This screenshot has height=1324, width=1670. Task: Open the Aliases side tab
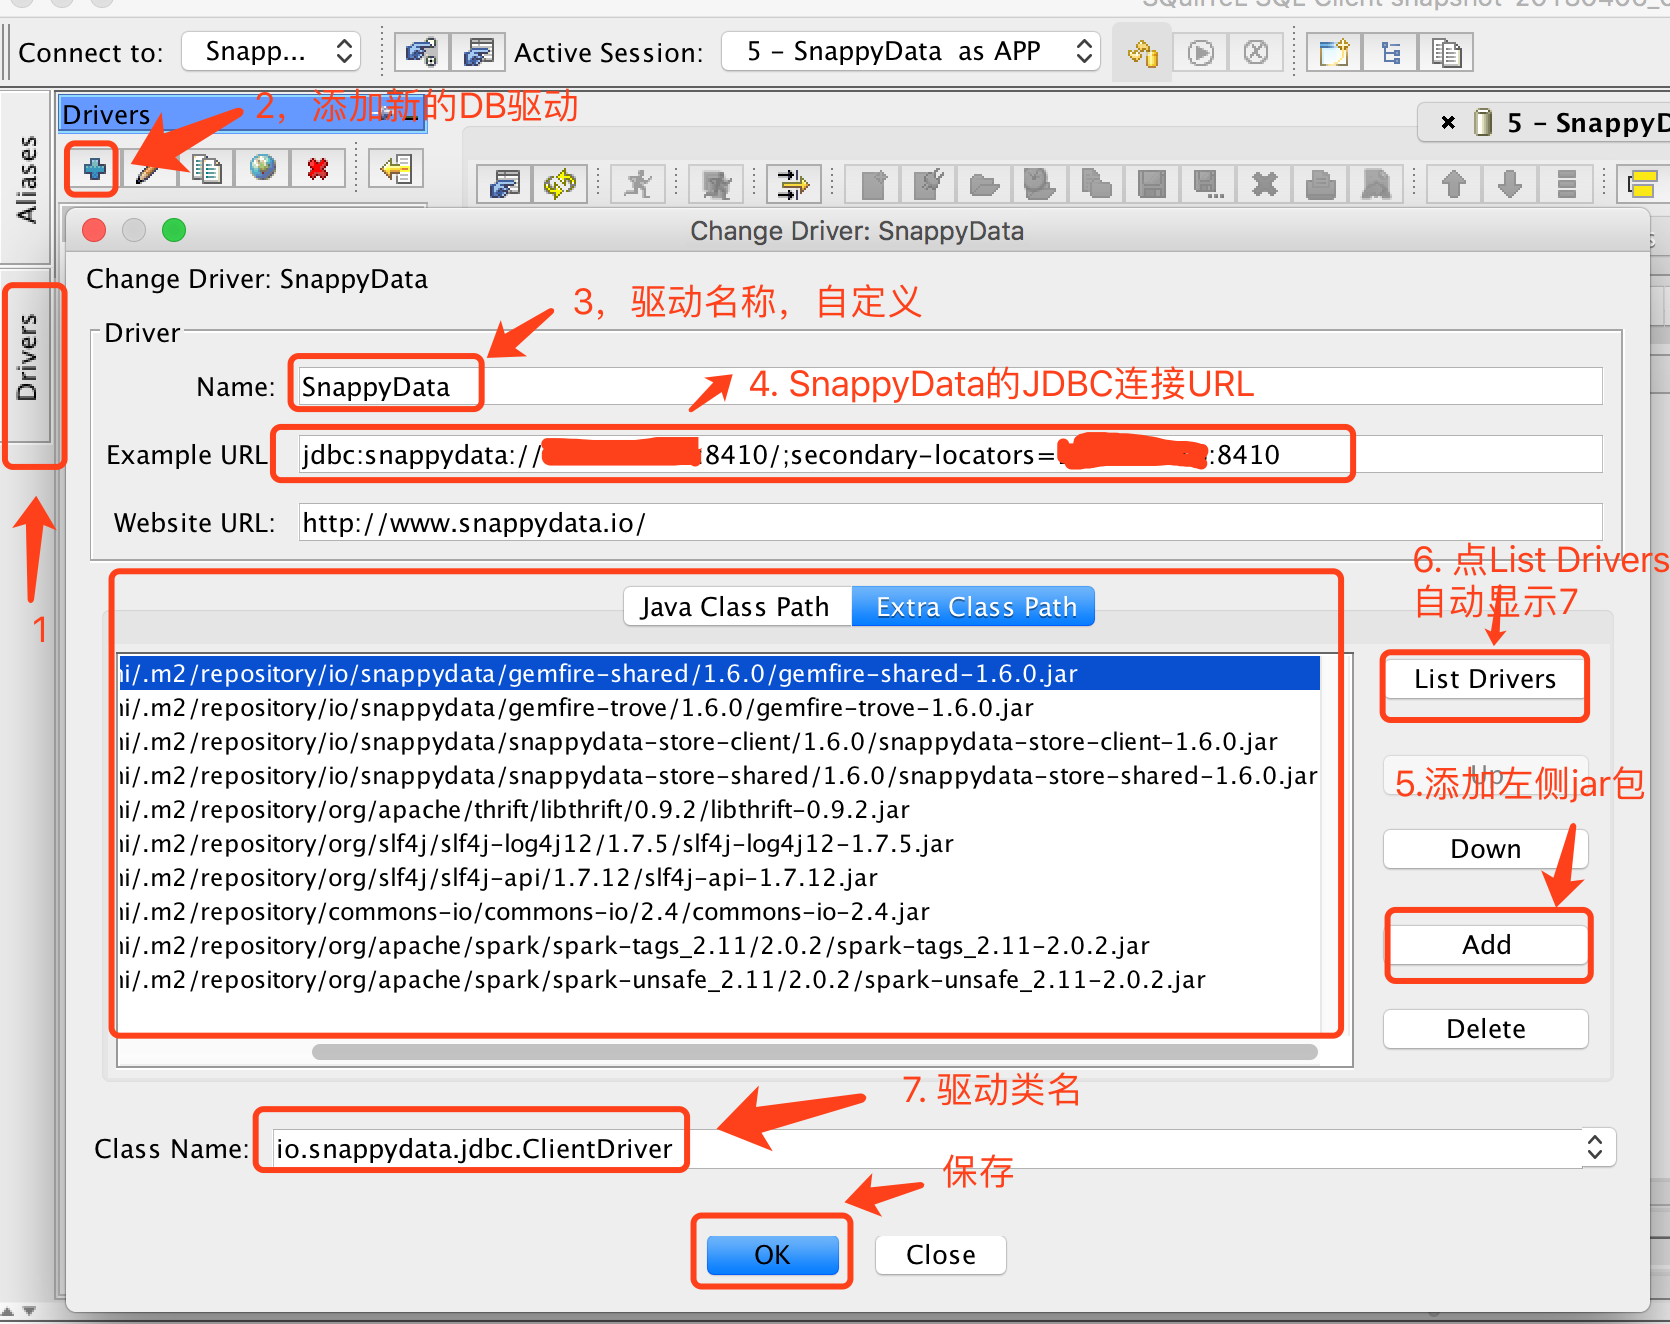click(26, 177)
